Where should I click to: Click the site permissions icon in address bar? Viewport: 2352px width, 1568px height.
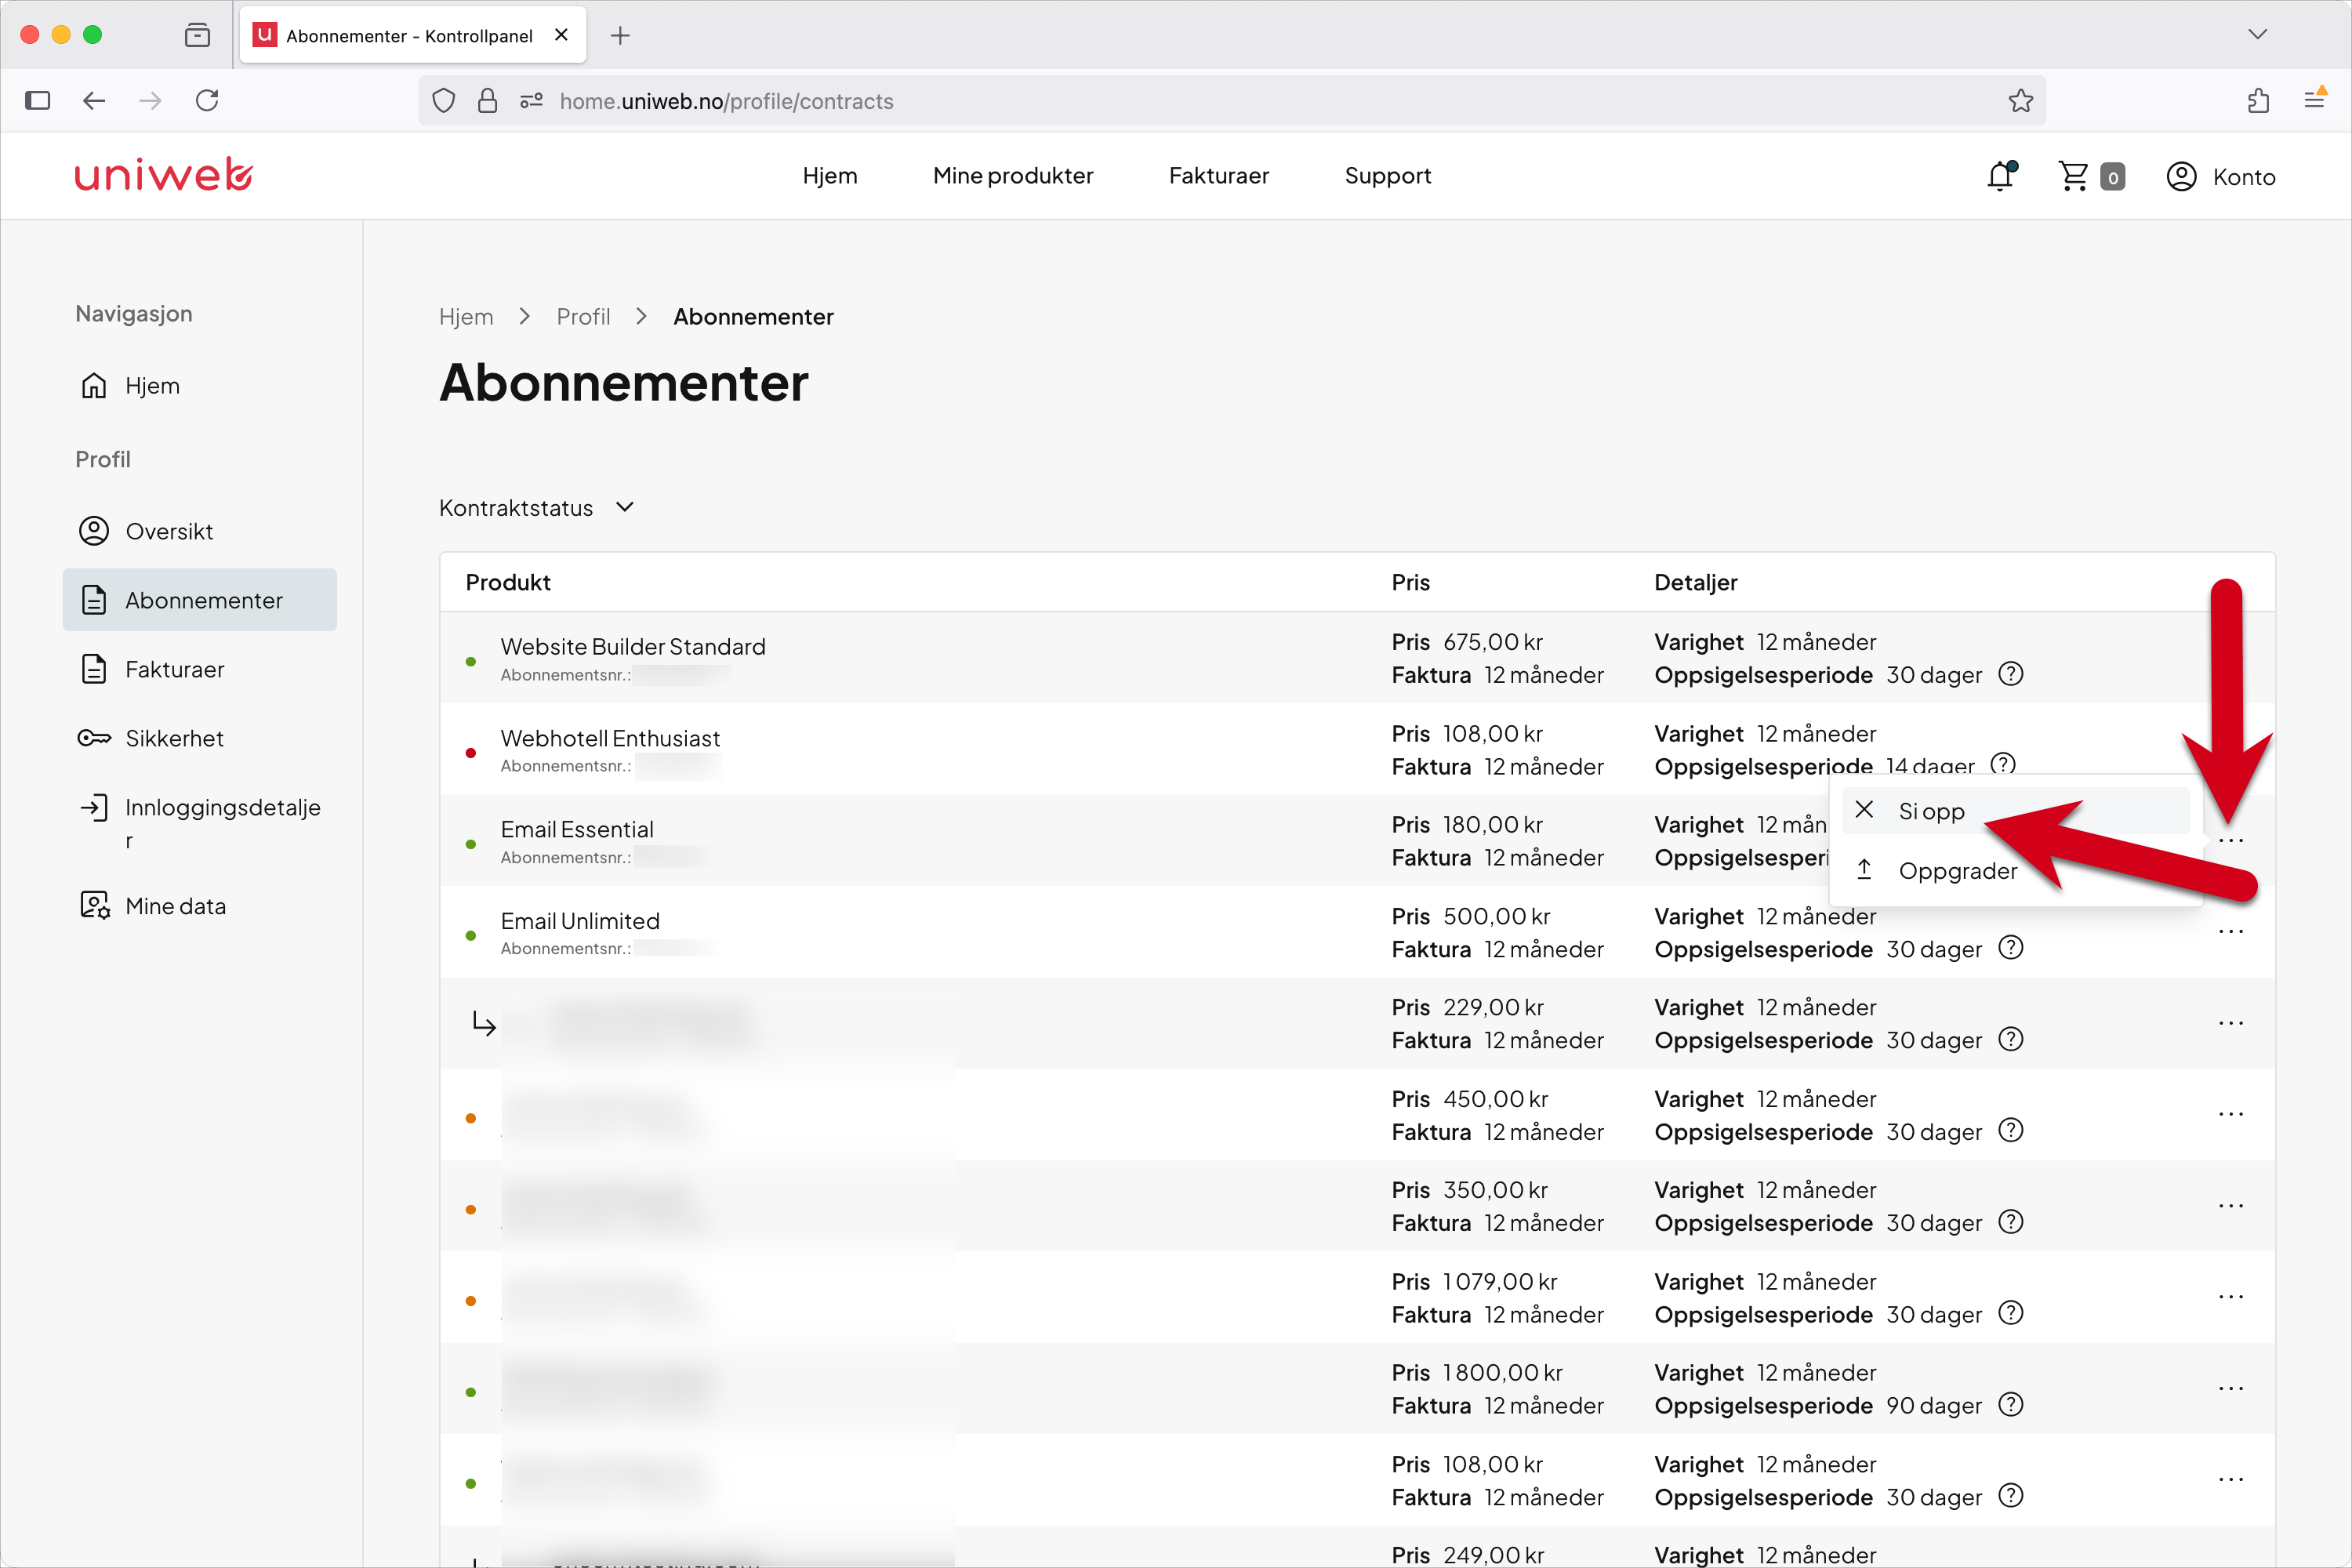coord(531,101)
